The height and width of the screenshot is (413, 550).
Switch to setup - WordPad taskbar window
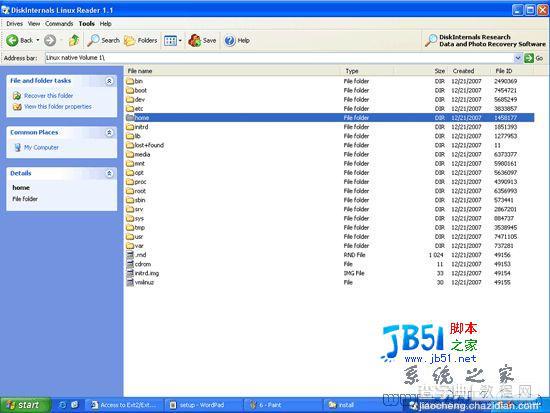point(203,405)
